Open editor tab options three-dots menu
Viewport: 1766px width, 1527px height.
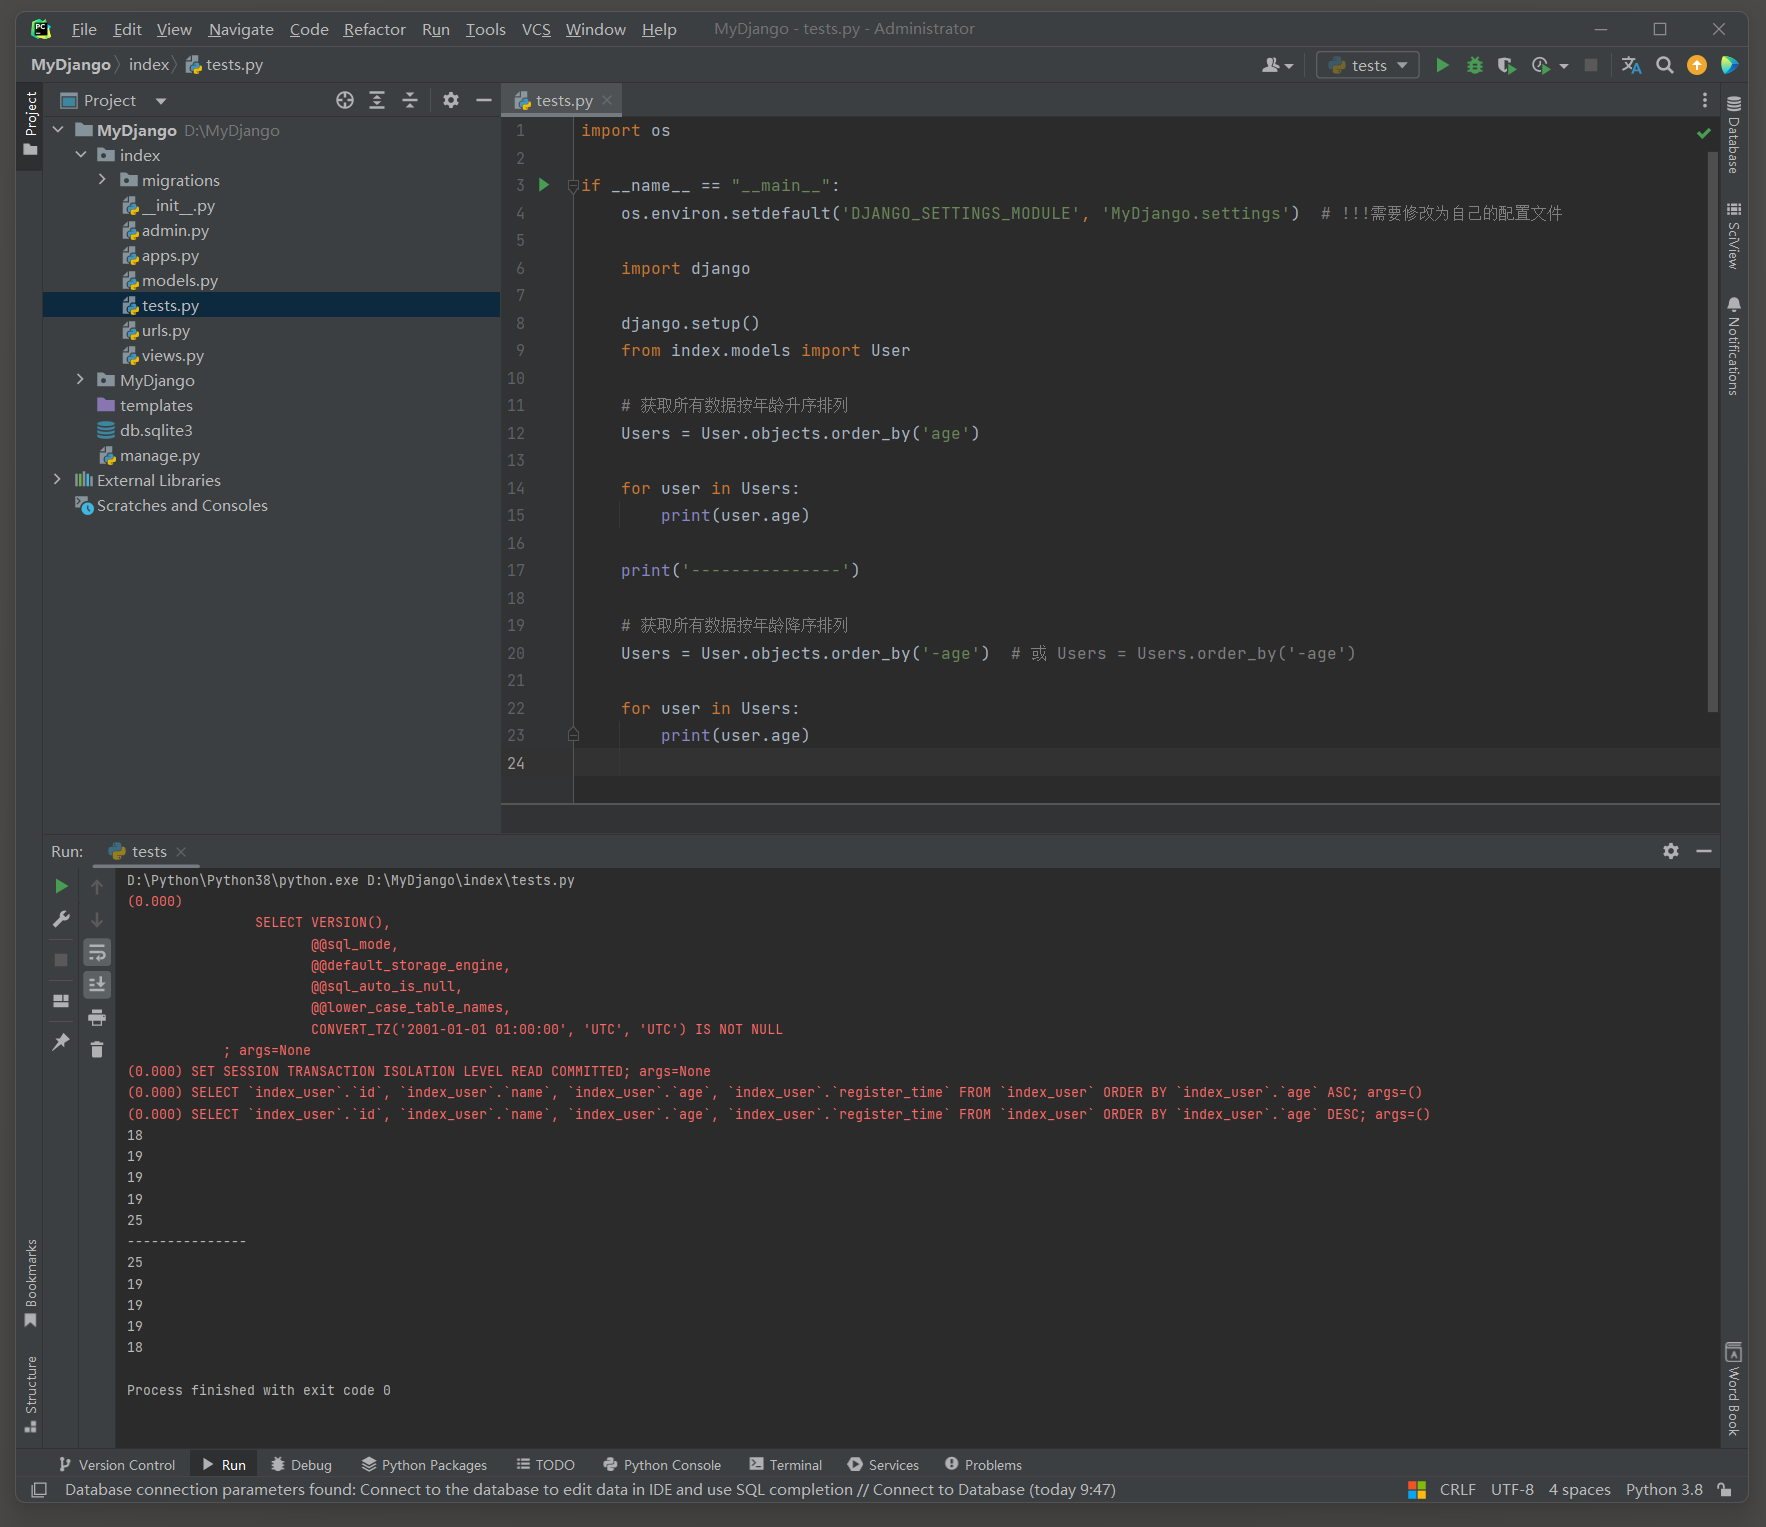pos(1705,100)
